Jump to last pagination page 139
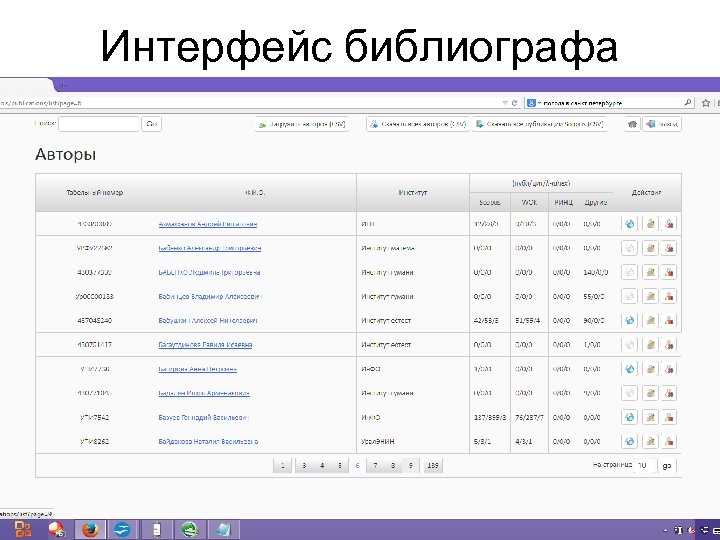720x540 pixels. [433, 465]
